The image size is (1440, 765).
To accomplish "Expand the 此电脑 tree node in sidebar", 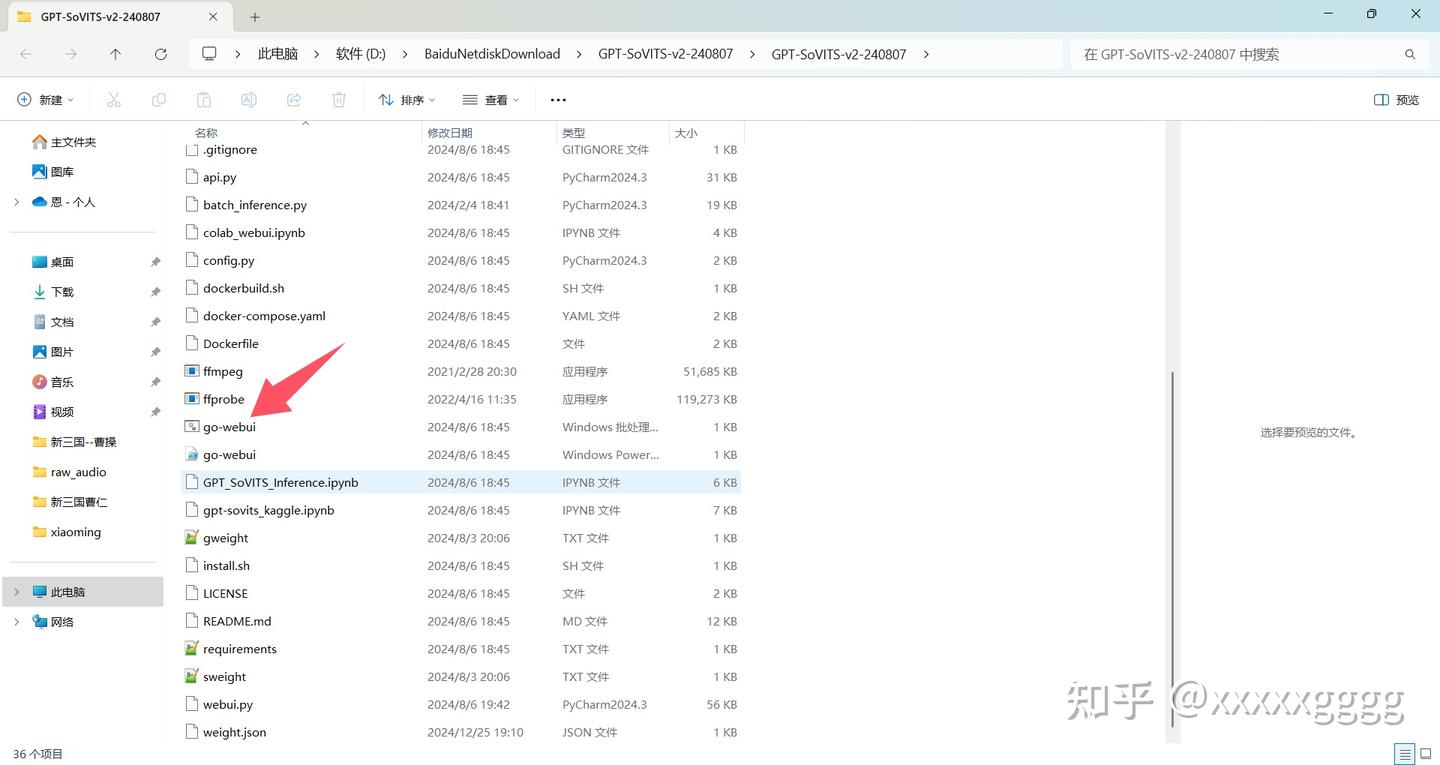I will (x=16, y=591).
